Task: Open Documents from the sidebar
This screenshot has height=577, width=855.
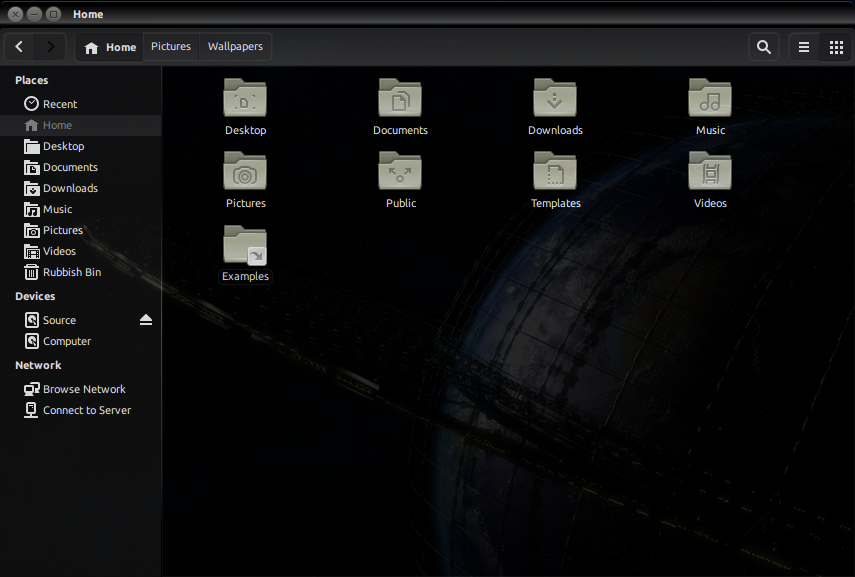Action: point(81,167)
